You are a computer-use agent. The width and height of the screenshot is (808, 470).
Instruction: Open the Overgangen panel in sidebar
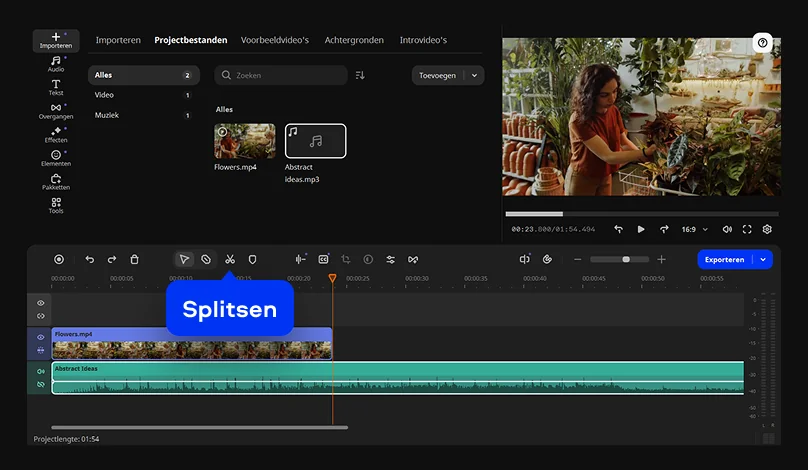[x=56, y=110]
